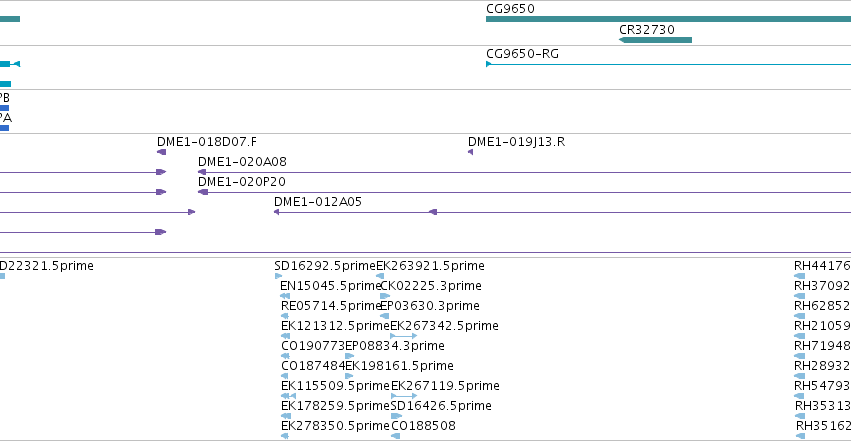Click the CG9650-RG transcript line
Viewport: 851px width, 441px height.
[668, 64]
